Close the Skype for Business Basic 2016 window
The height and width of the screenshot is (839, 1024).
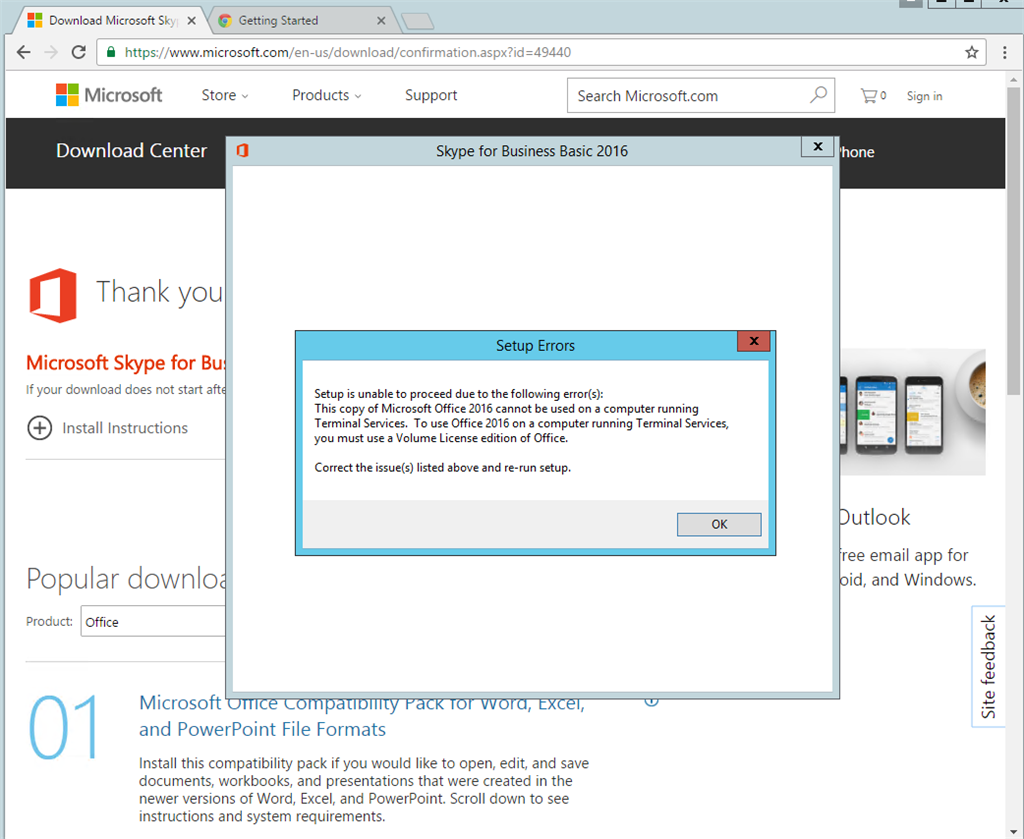818,146
